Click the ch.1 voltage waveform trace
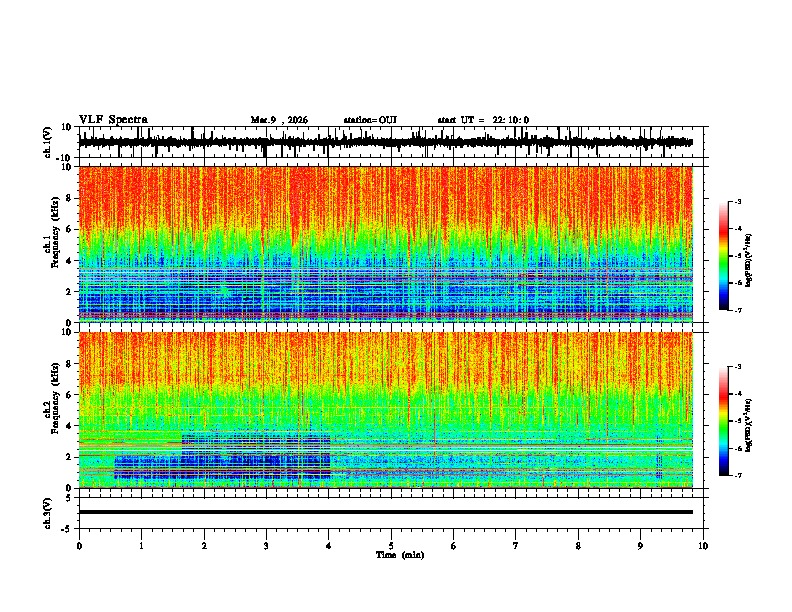792x612 pixels. coord(385,142)
